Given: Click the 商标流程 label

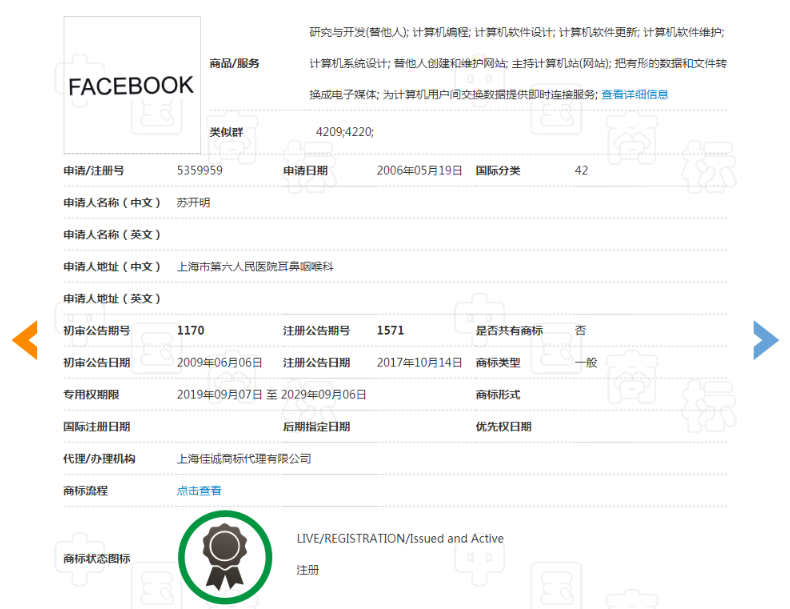Looking at the screenshot, I should [86, 491].
